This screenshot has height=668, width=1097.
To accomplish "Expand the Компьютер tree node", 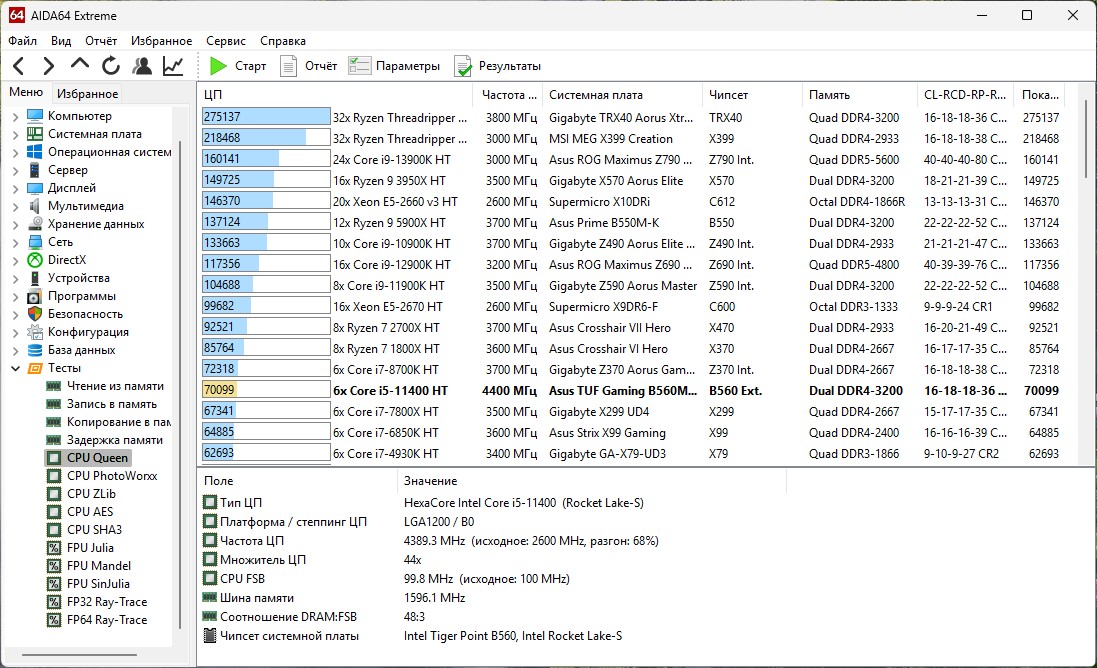I will click(x=15, y=116).
